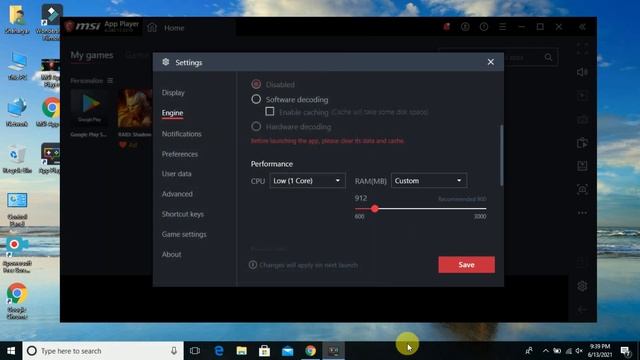Click the Personalize list icon under My games
Screen dimensions: 640x360
[x=110, y=80]
